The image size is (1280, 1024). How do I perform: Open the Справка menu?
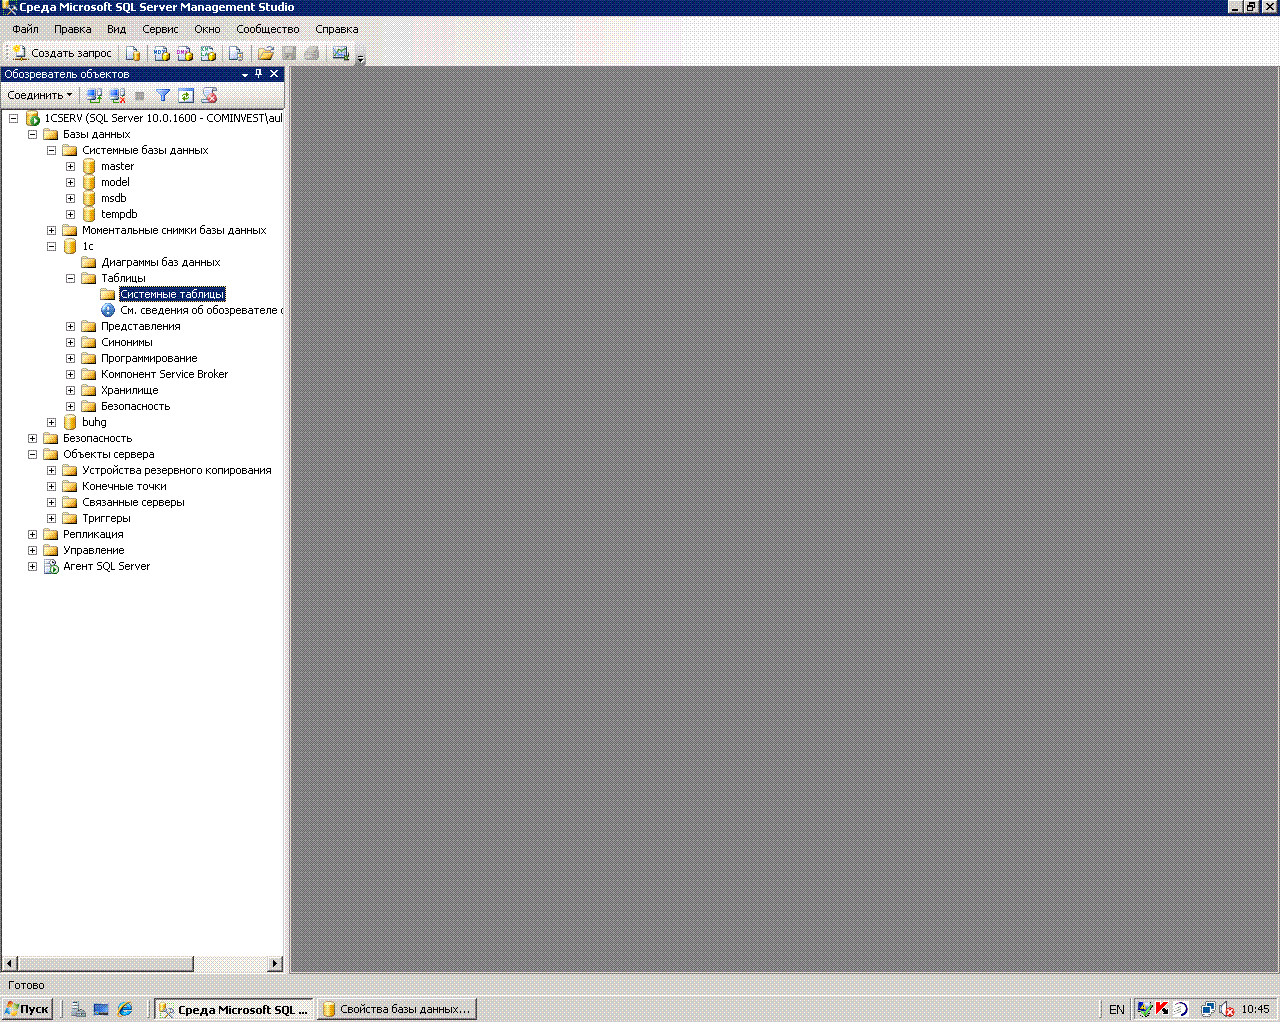[337, 29]
